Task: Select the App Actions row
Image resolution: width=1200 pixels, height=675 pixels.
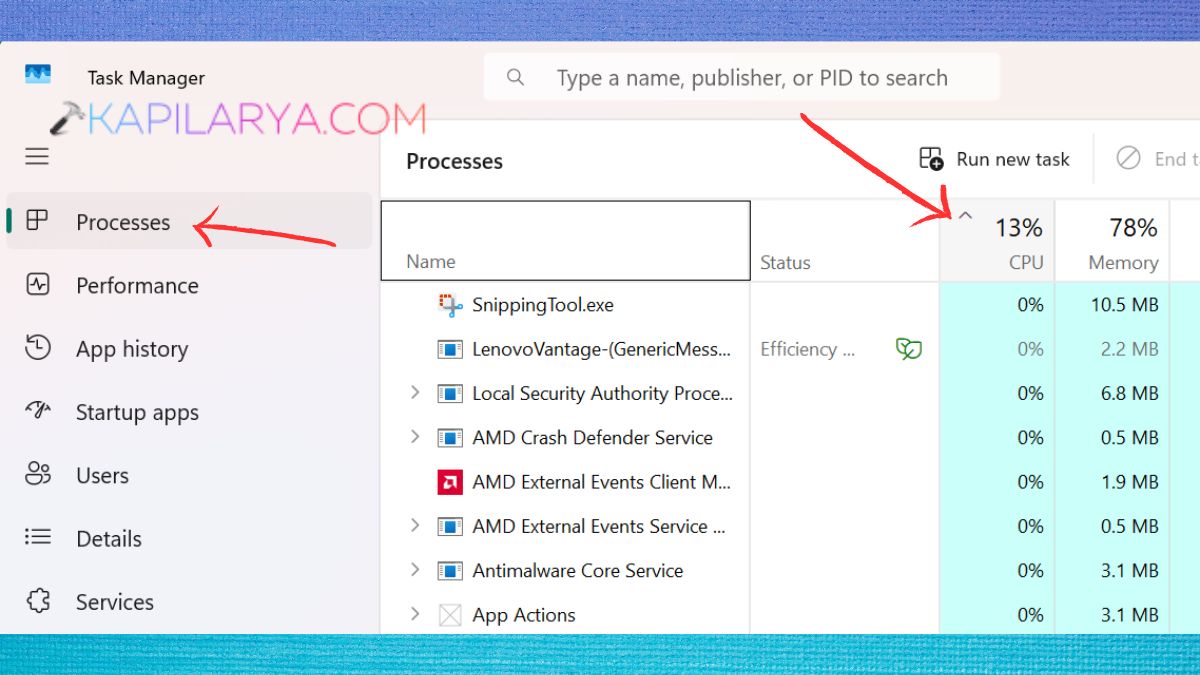Action: pyautogui.click(x=790, y=614)
